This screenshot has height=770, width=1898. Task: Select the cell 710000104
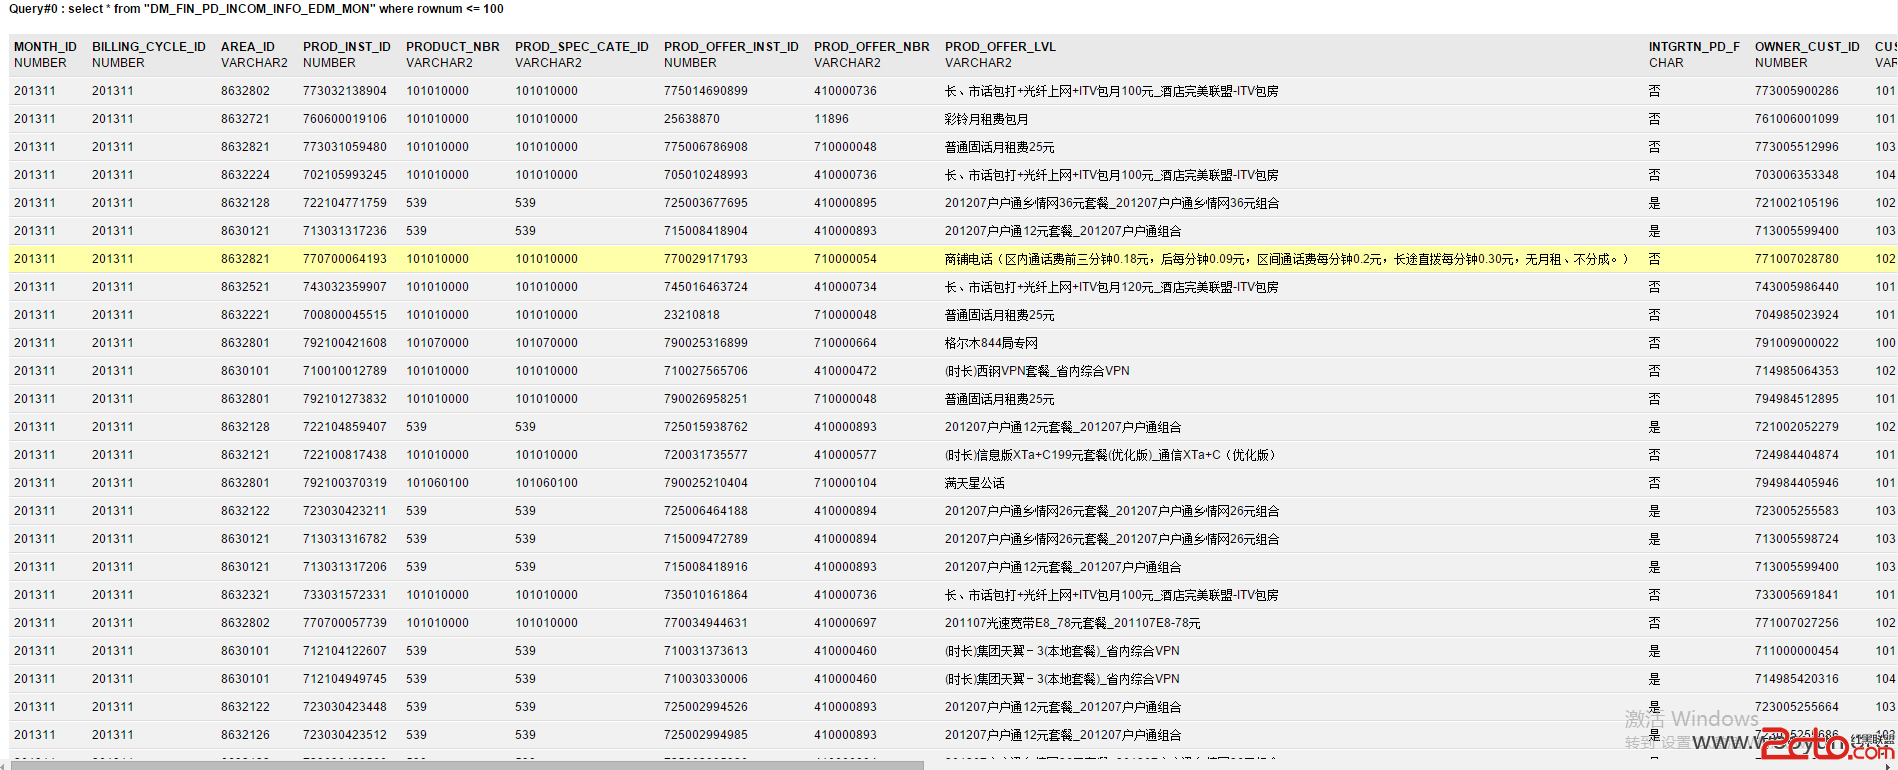845,483
